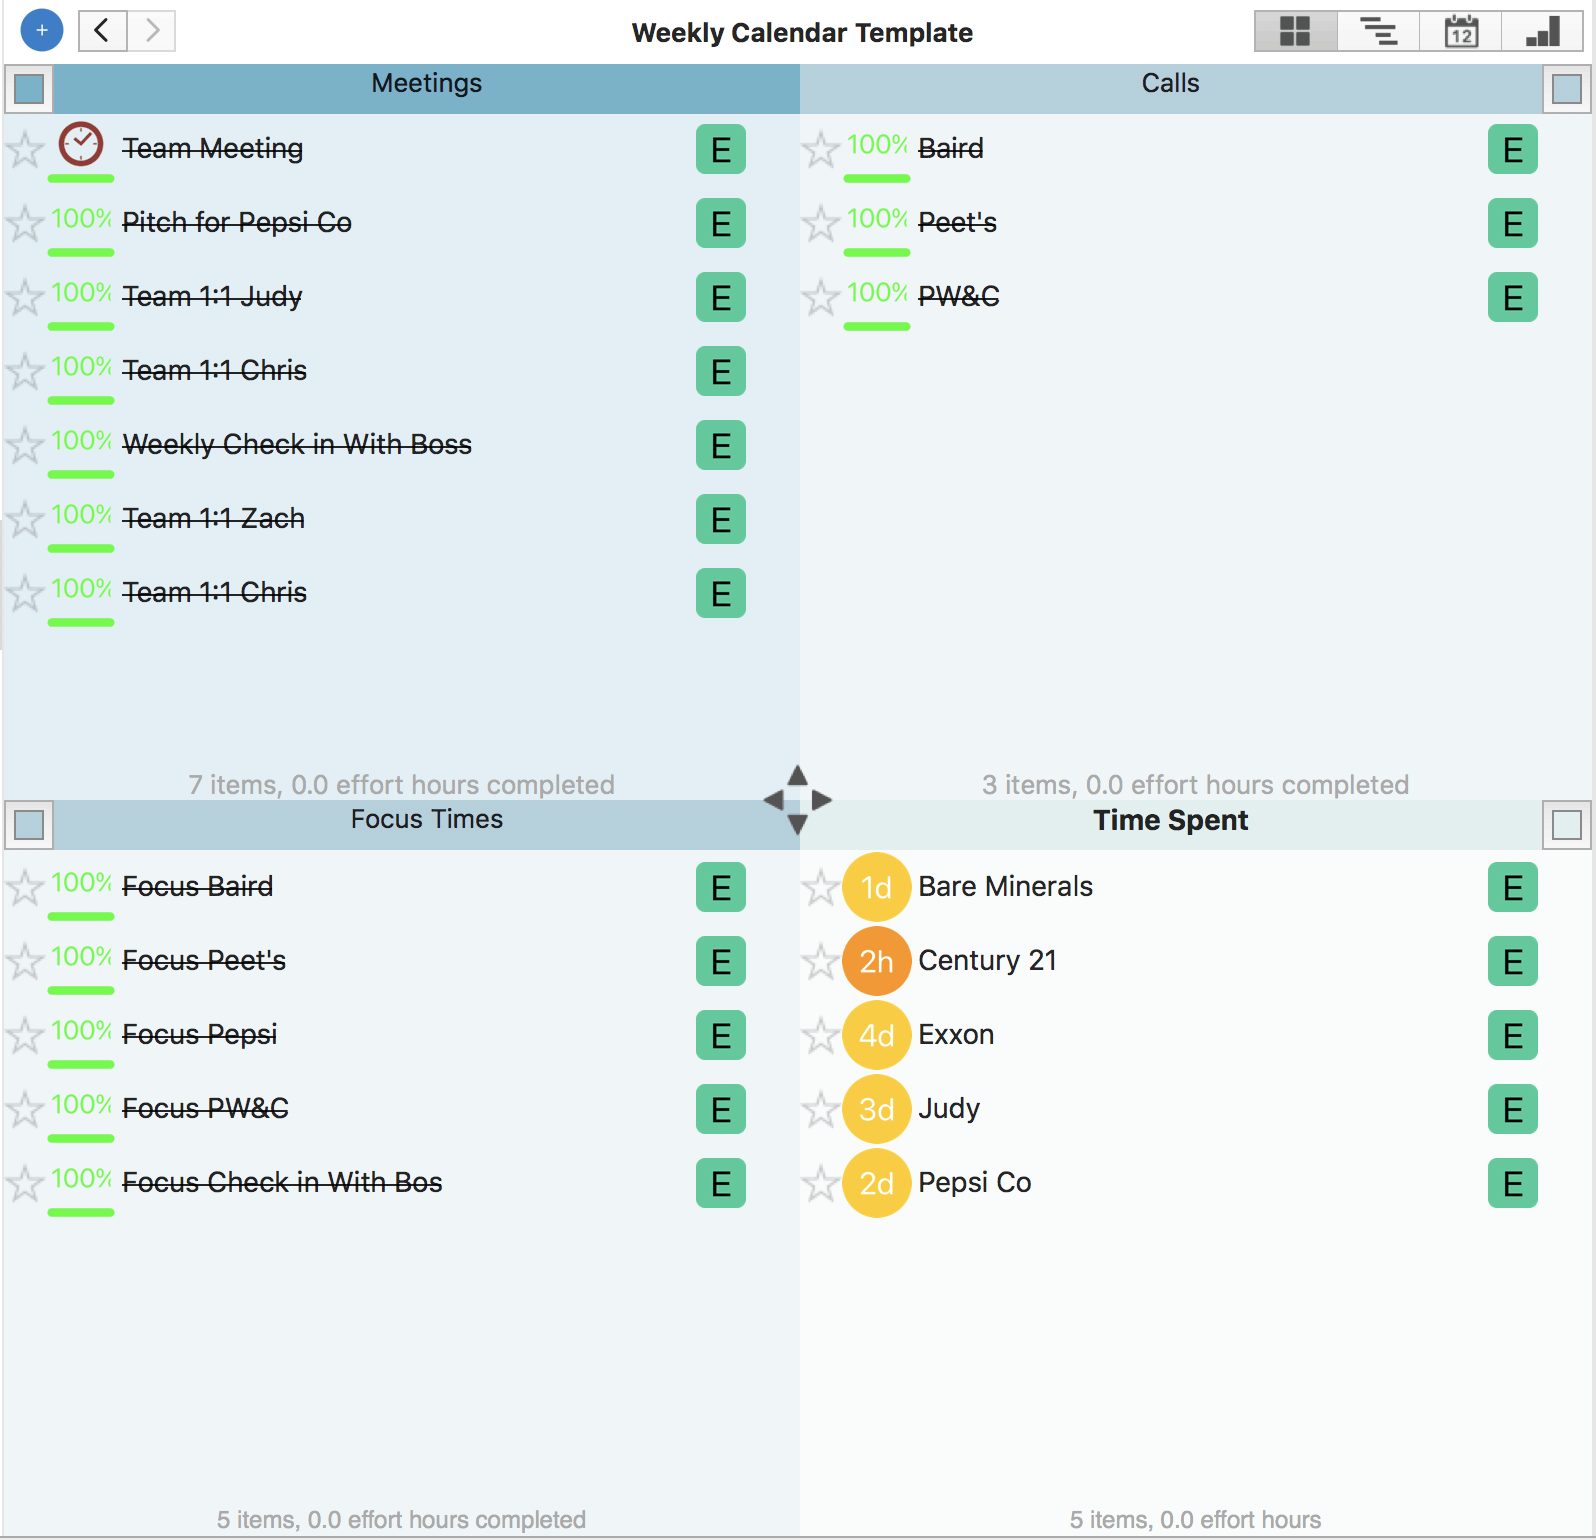Toggle the Time Spent quadrant checkbox
Viewport: 1596px width, 1540px height.
tap(1566, 825)
